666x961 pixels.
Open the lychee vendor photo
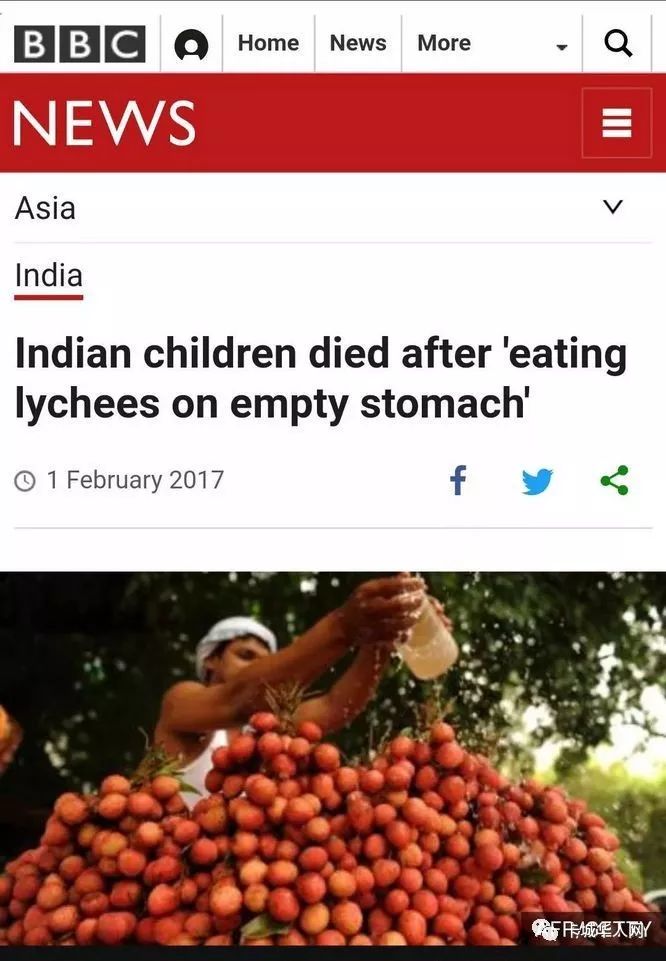[x=333, y=759]
